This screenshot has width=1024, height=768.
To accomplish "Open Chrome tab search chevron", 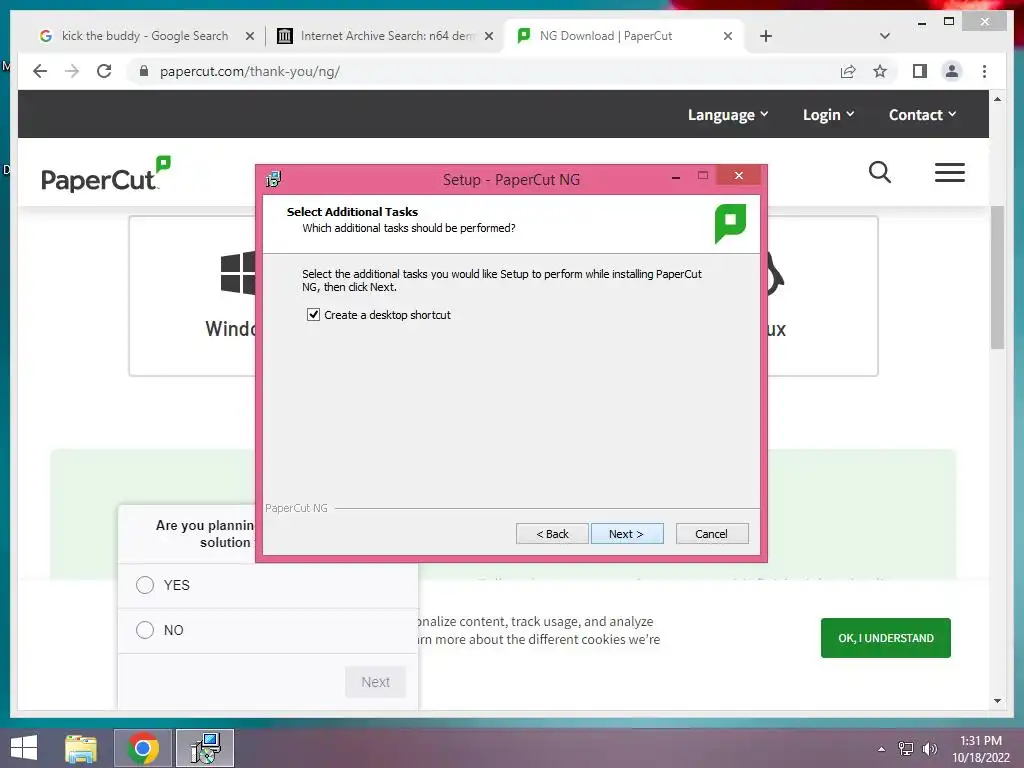I will [885, 36].
